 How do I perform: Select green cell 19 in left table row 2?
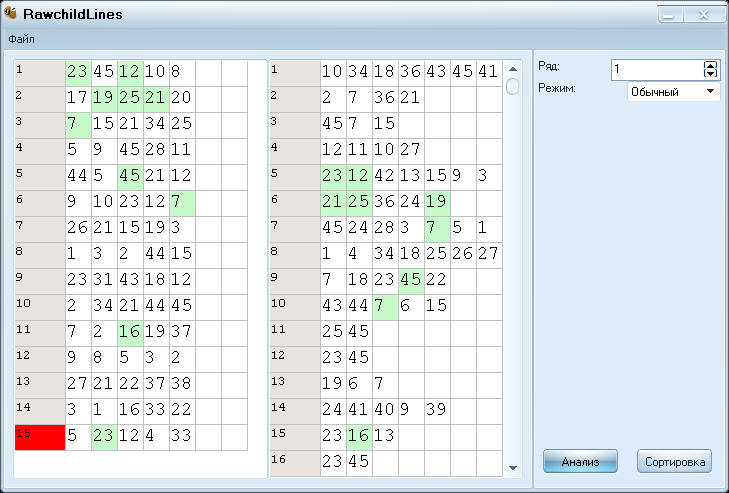pos(104,99)
